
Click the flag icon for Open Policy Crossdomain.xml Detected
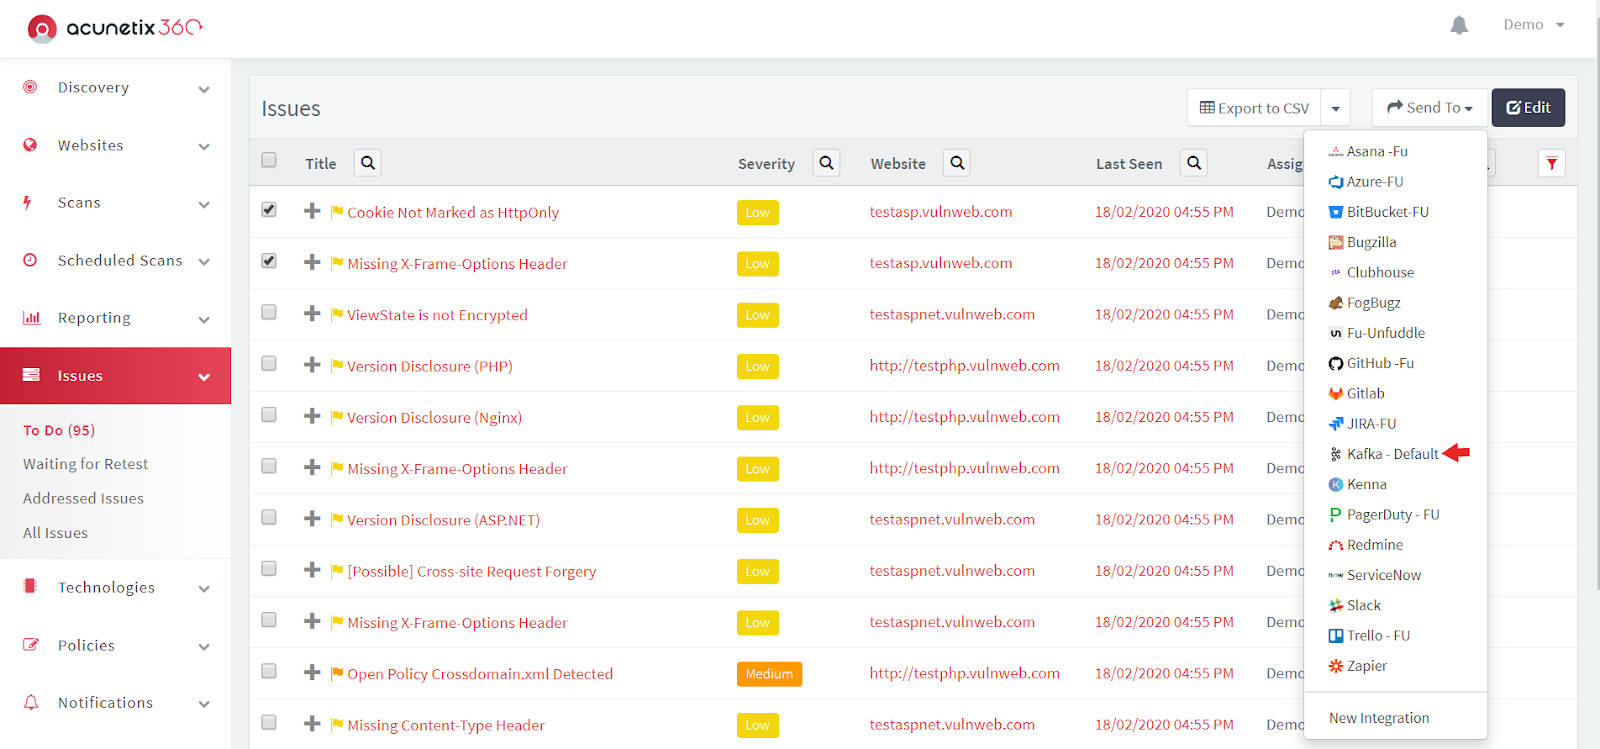pos(337,673)
